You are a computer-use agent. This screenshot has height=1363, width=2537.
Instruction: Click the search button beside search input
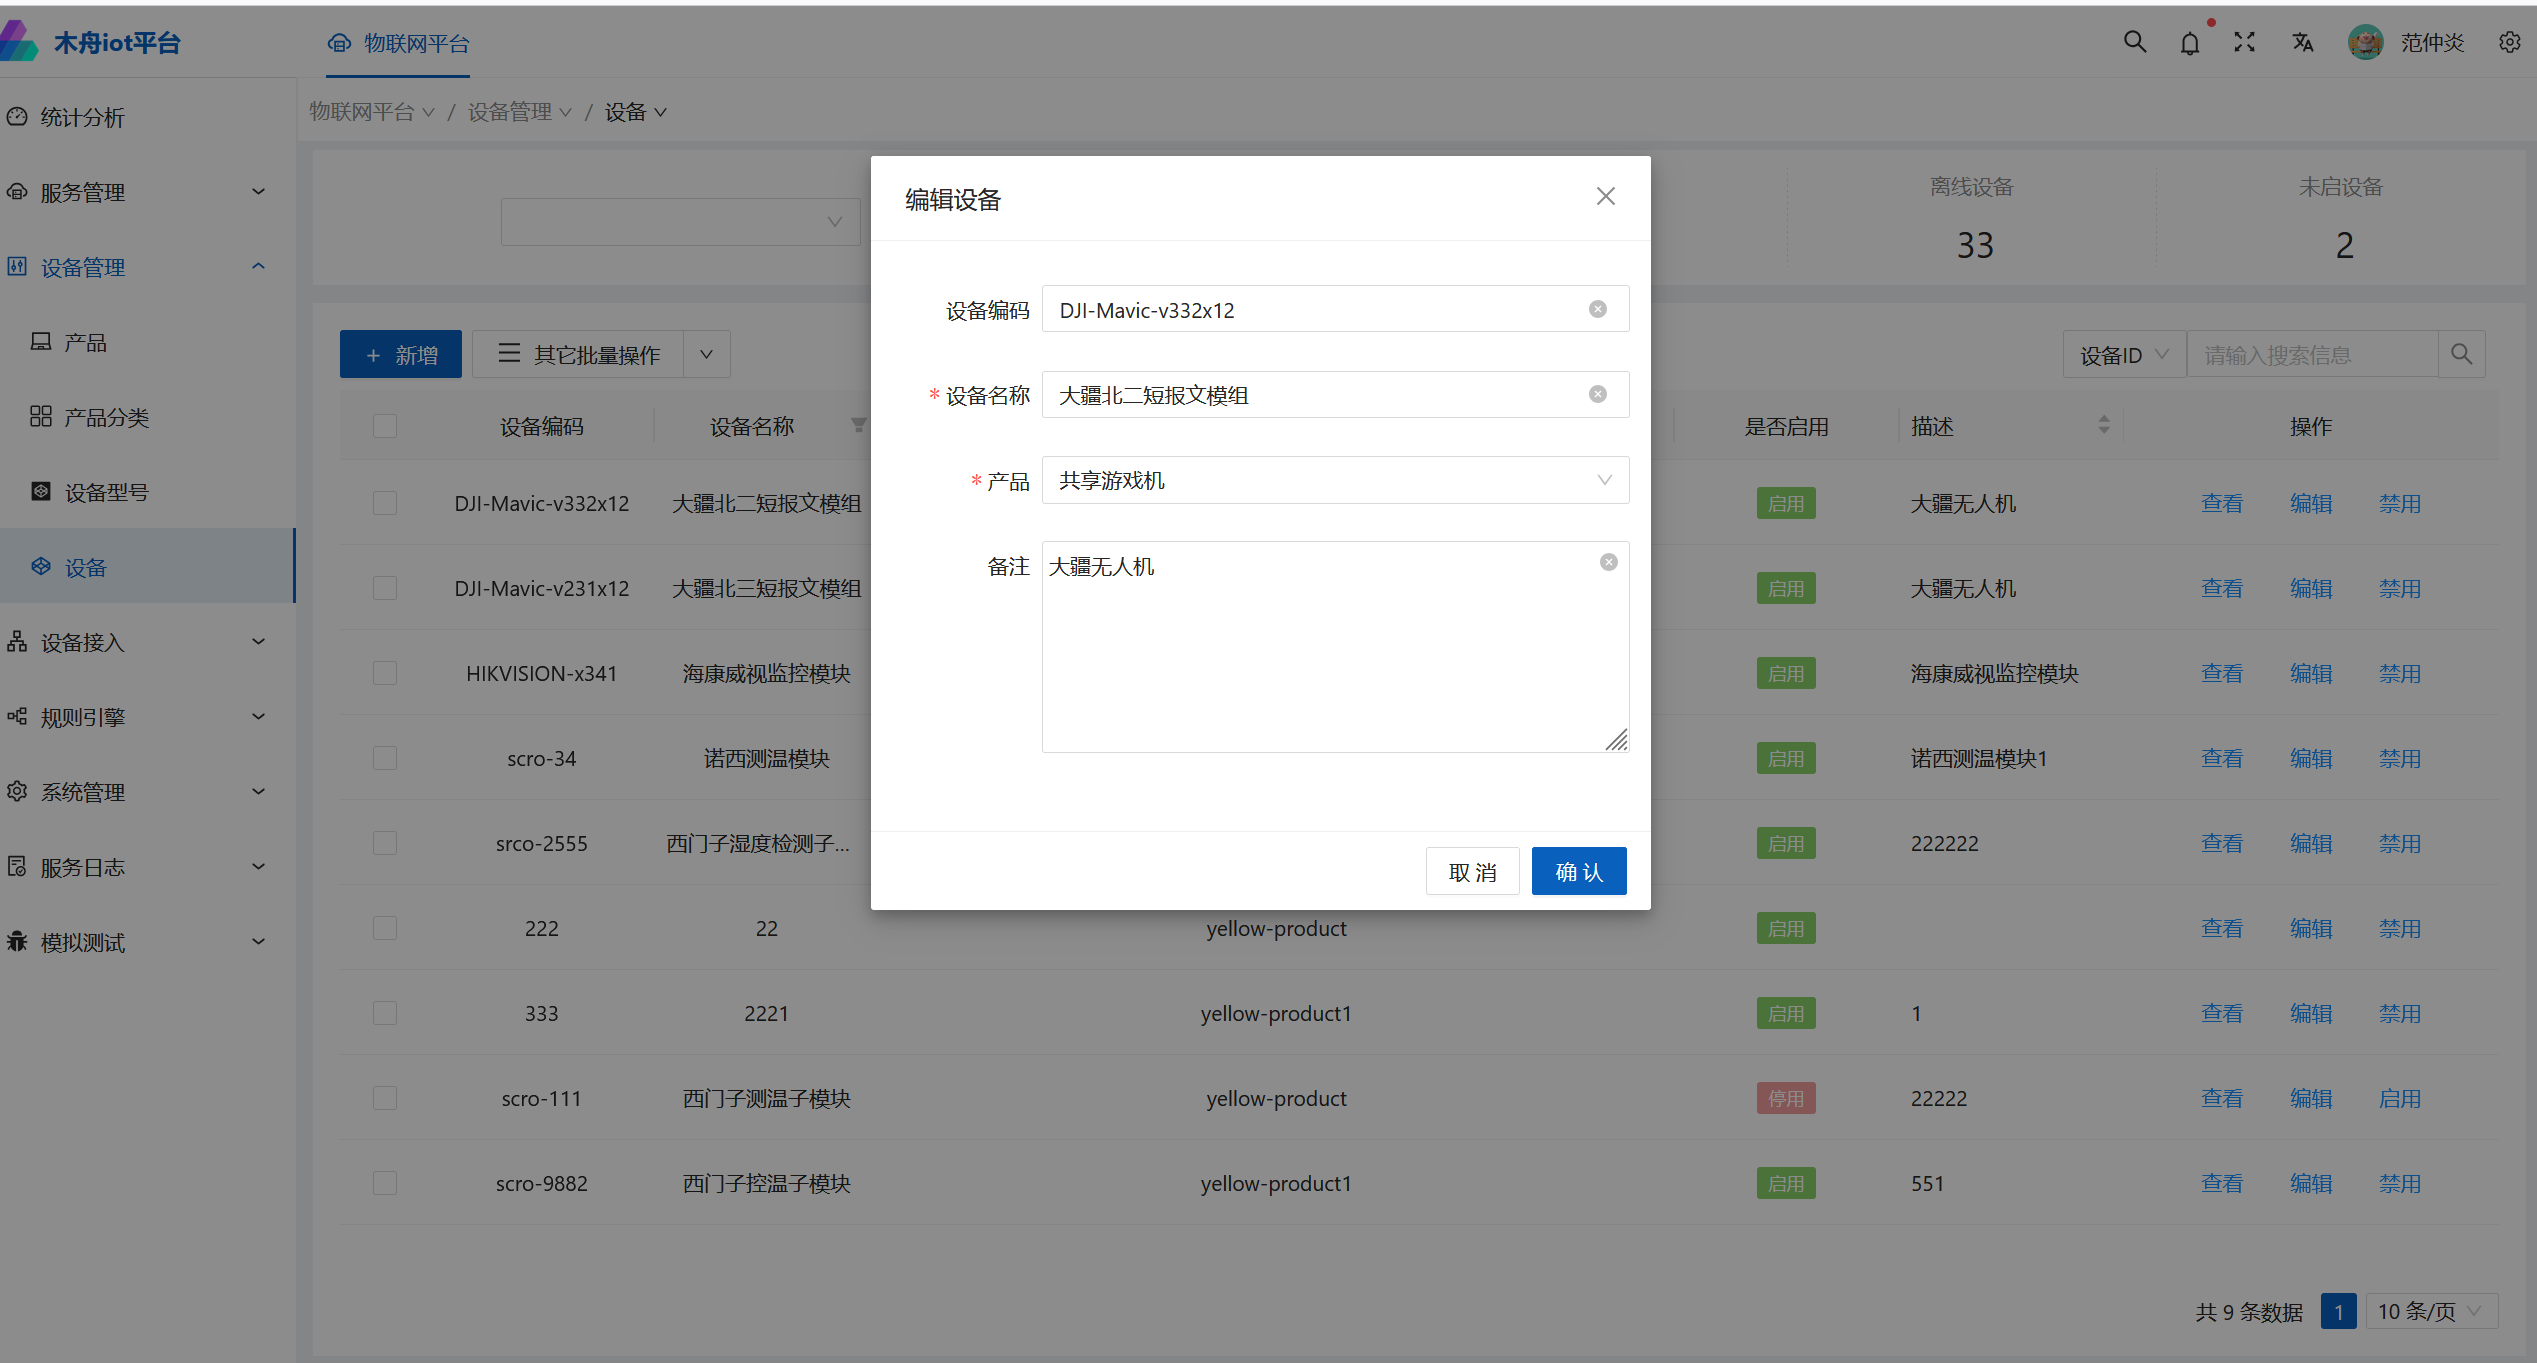2461,354
